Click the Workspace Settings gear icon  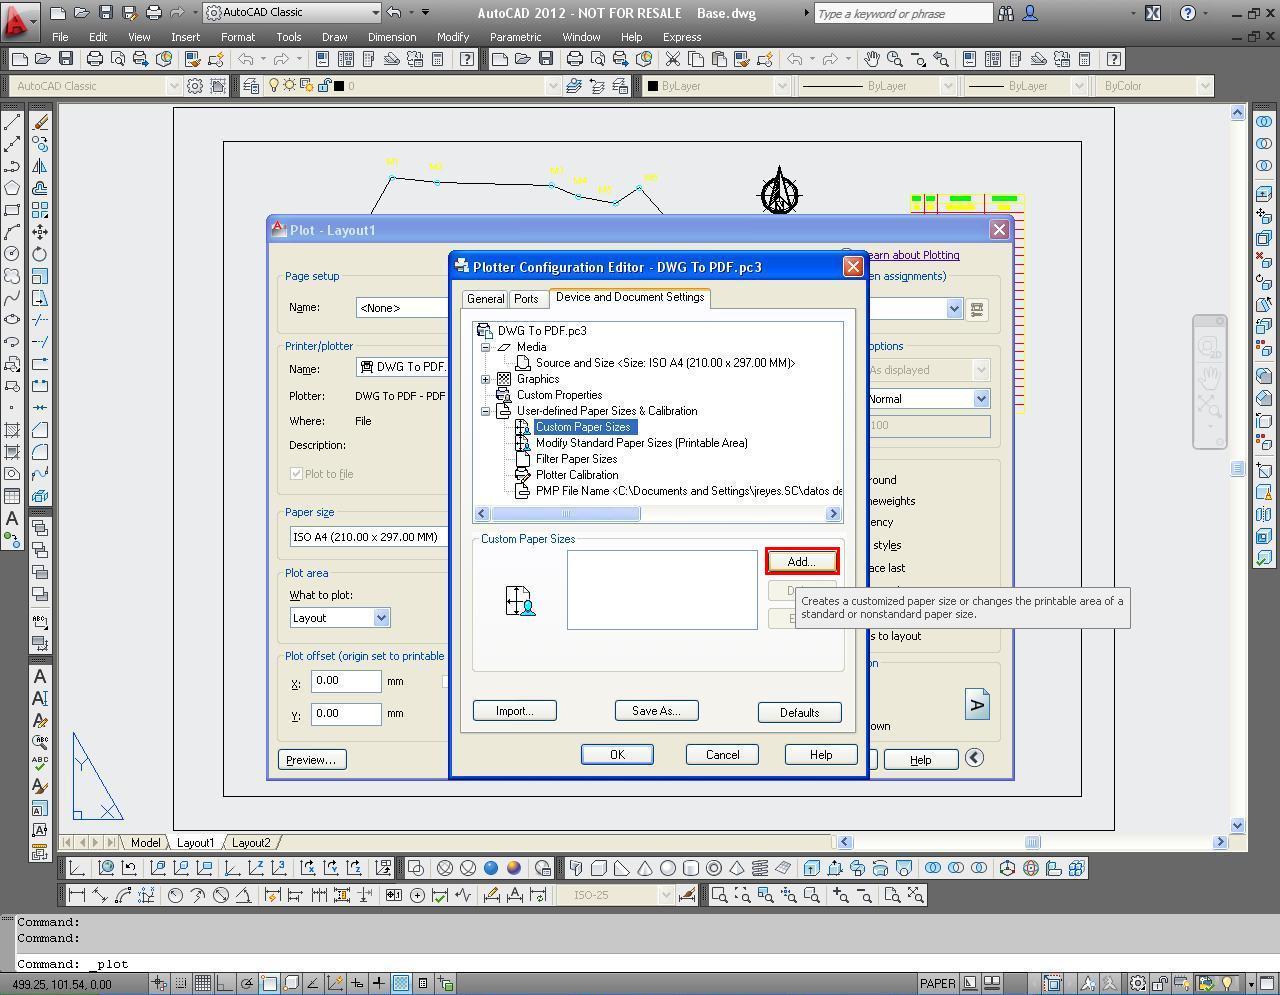pos(195,86)
